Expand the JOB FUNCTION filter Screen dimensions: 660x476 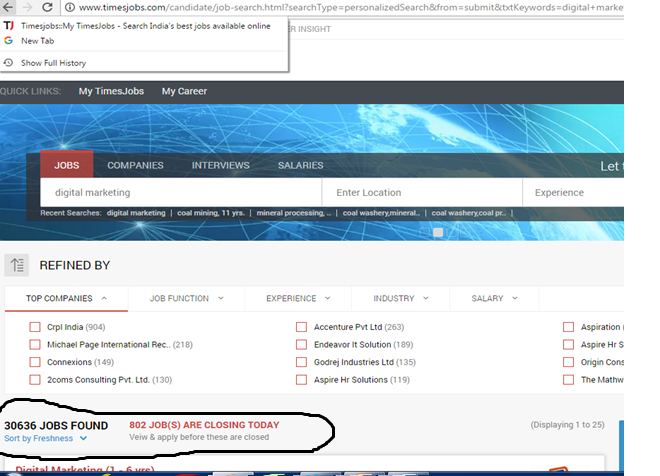click(x=186, y=298)
